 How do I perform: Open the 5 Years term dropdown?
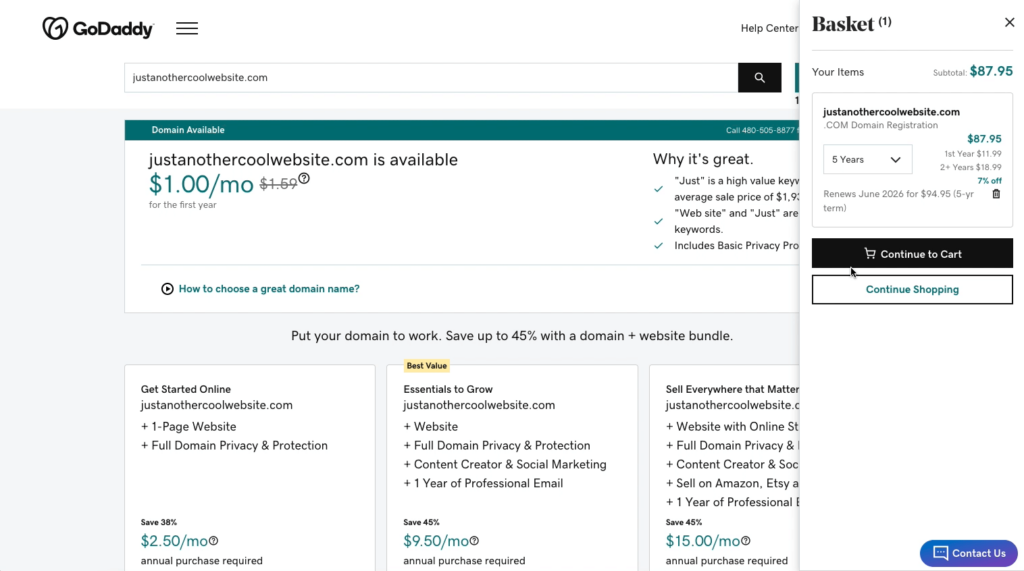(867, 159)
